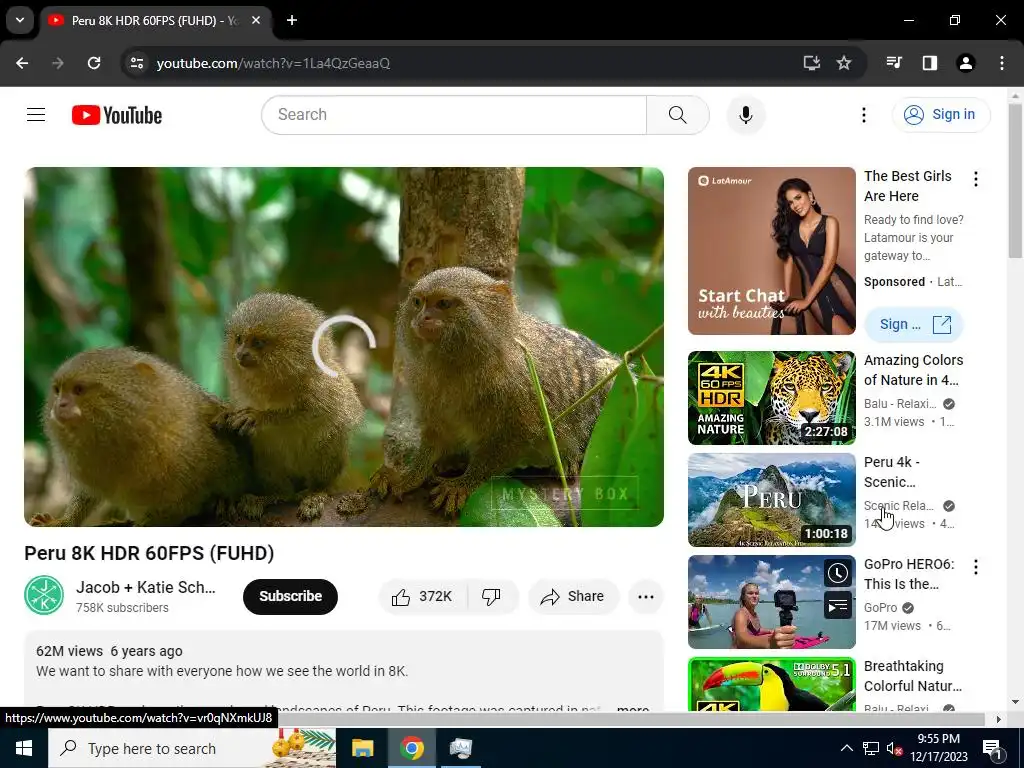Open the network tray icon

click(x=871, y=748)
